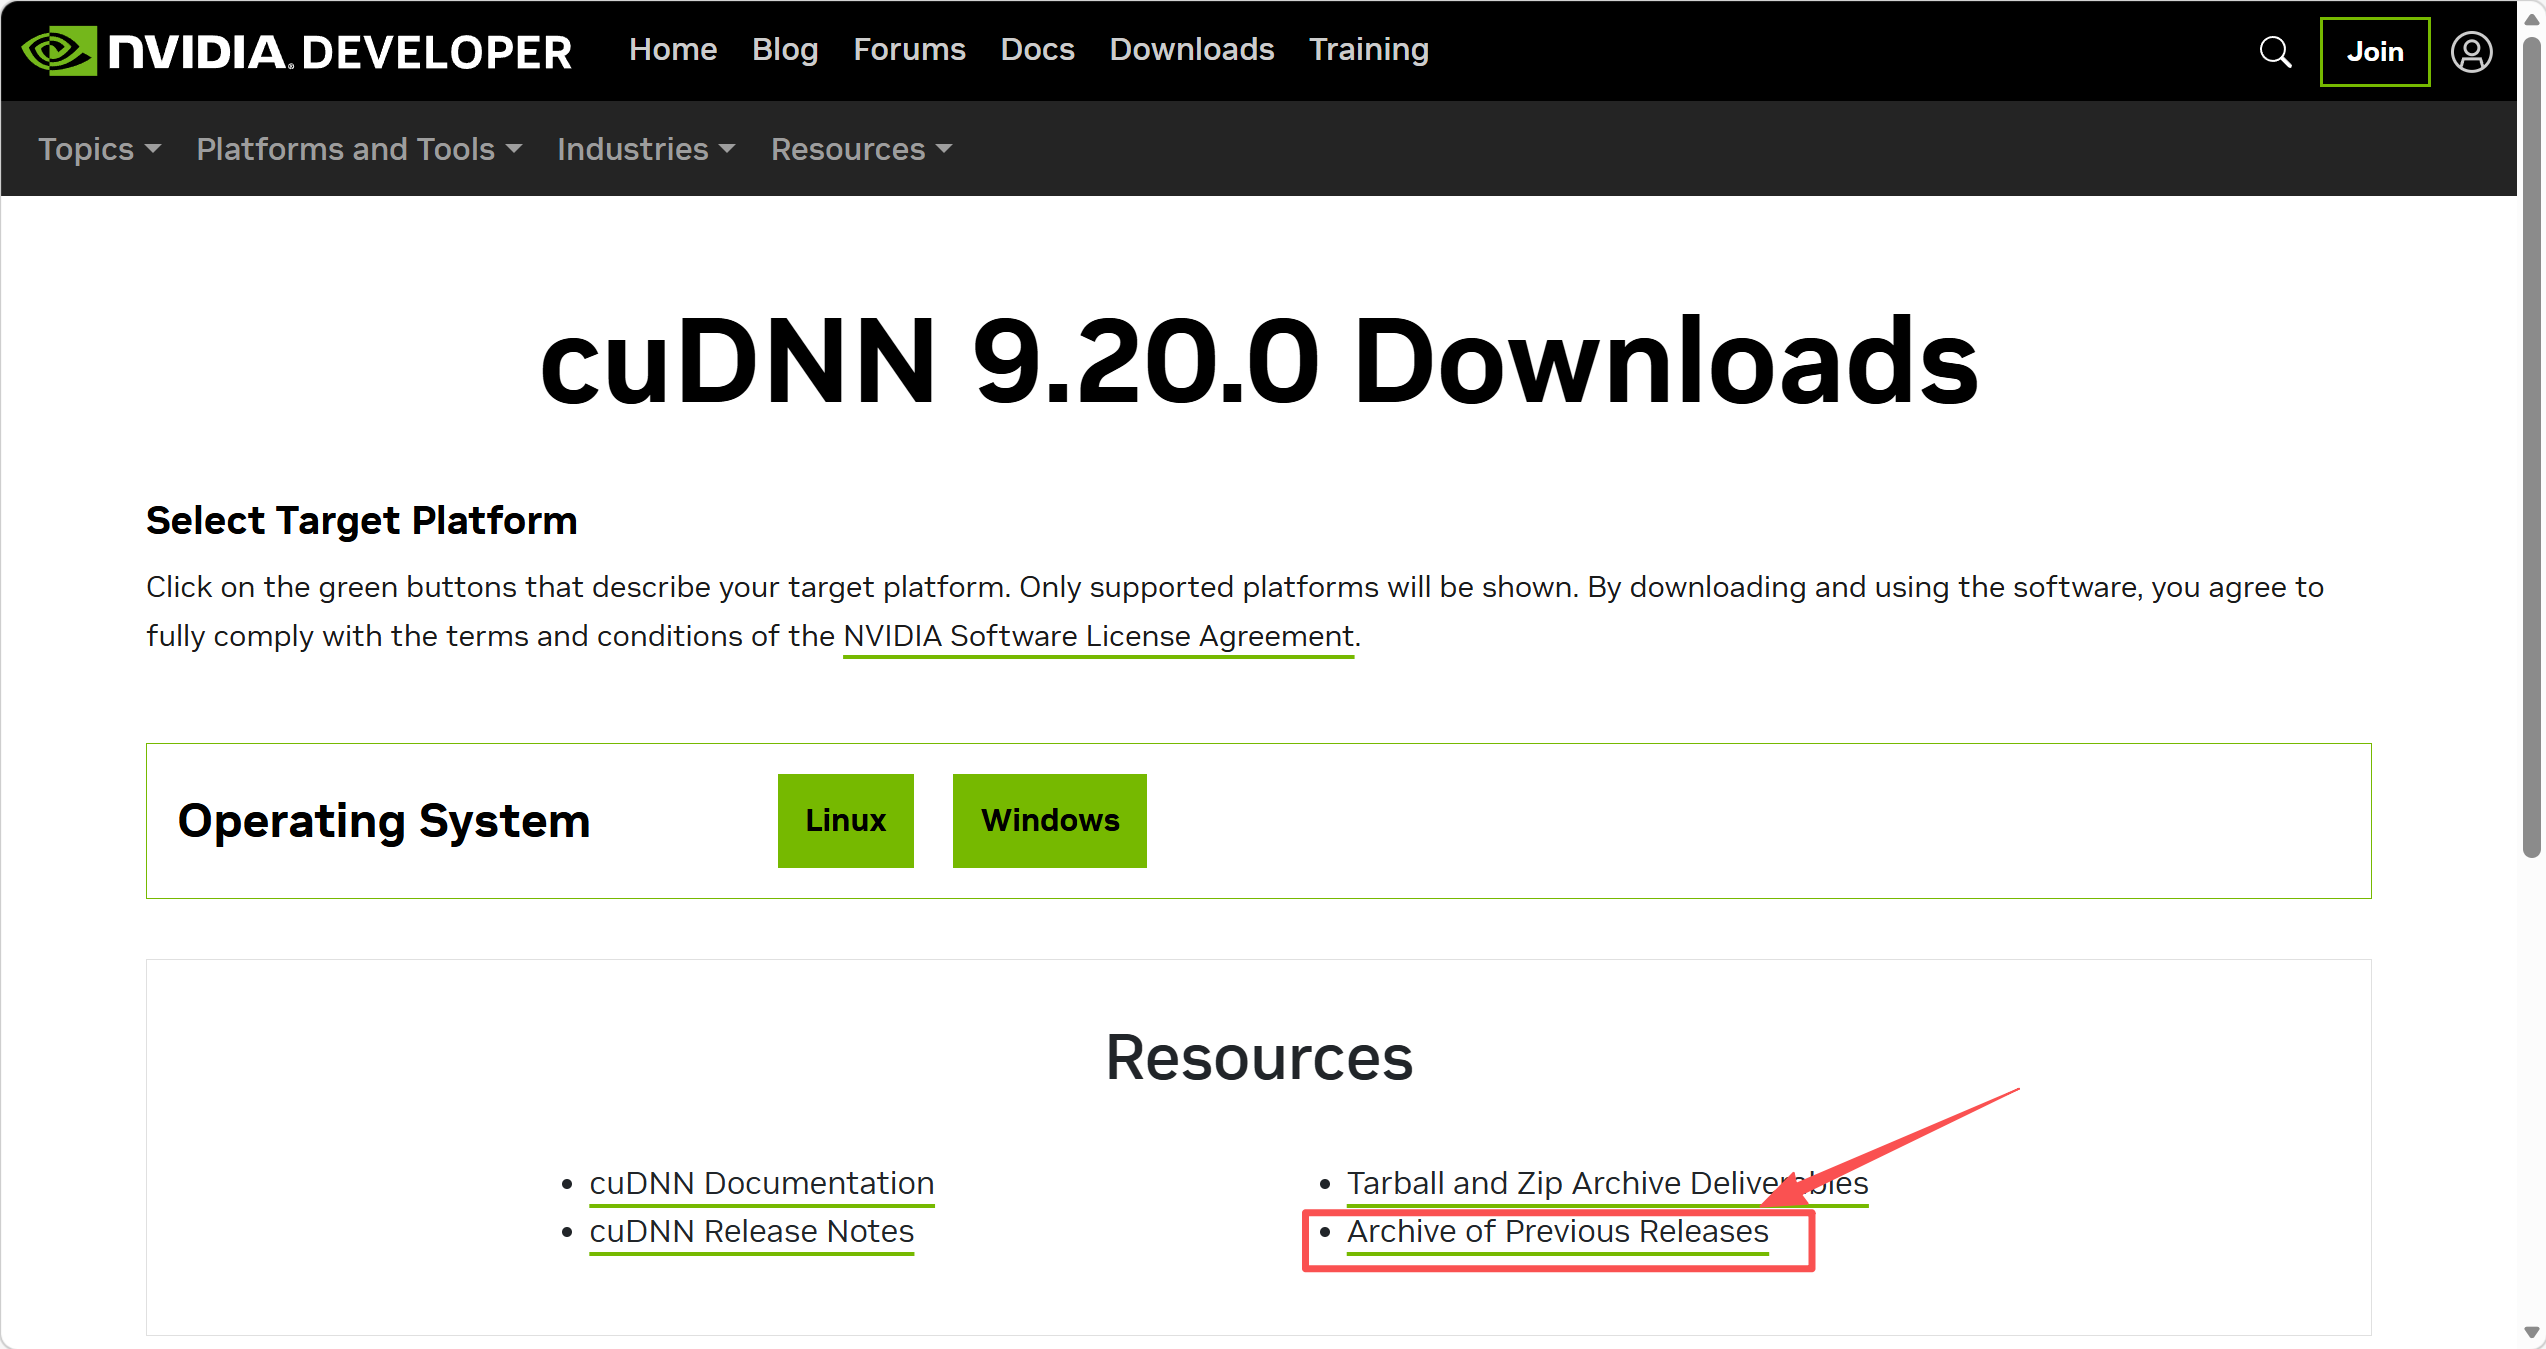Open the NVIDIA Software License Agreement link
The image size is (2546, 1349).
[1098, 636]
